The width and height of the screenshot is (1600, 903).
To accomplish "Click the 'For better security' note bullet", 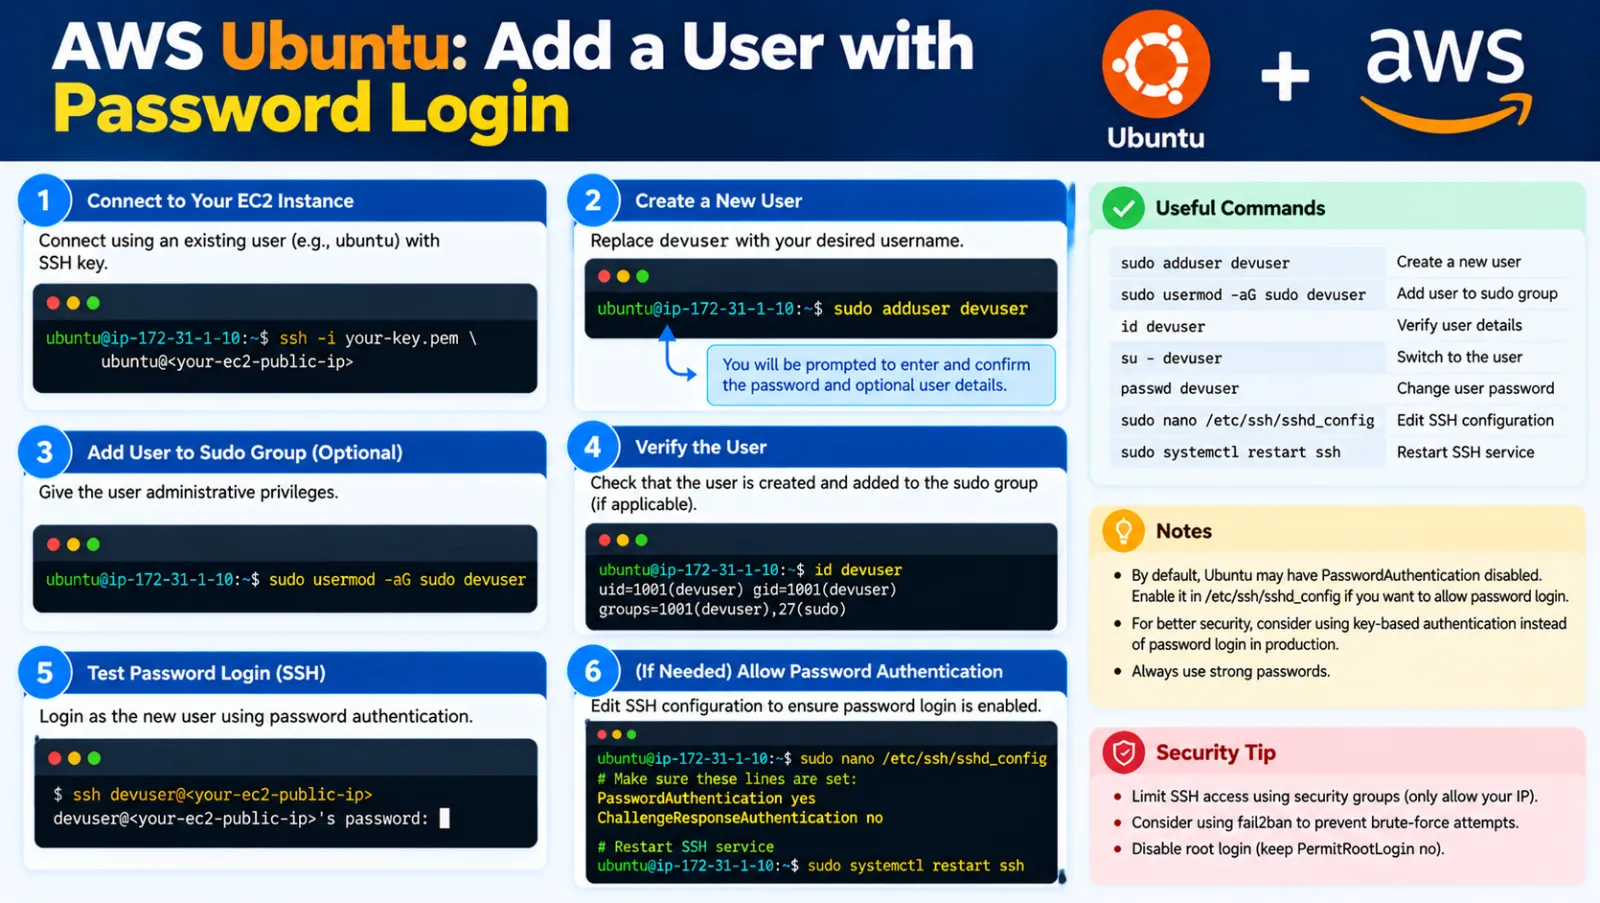I will [1349, 634].
